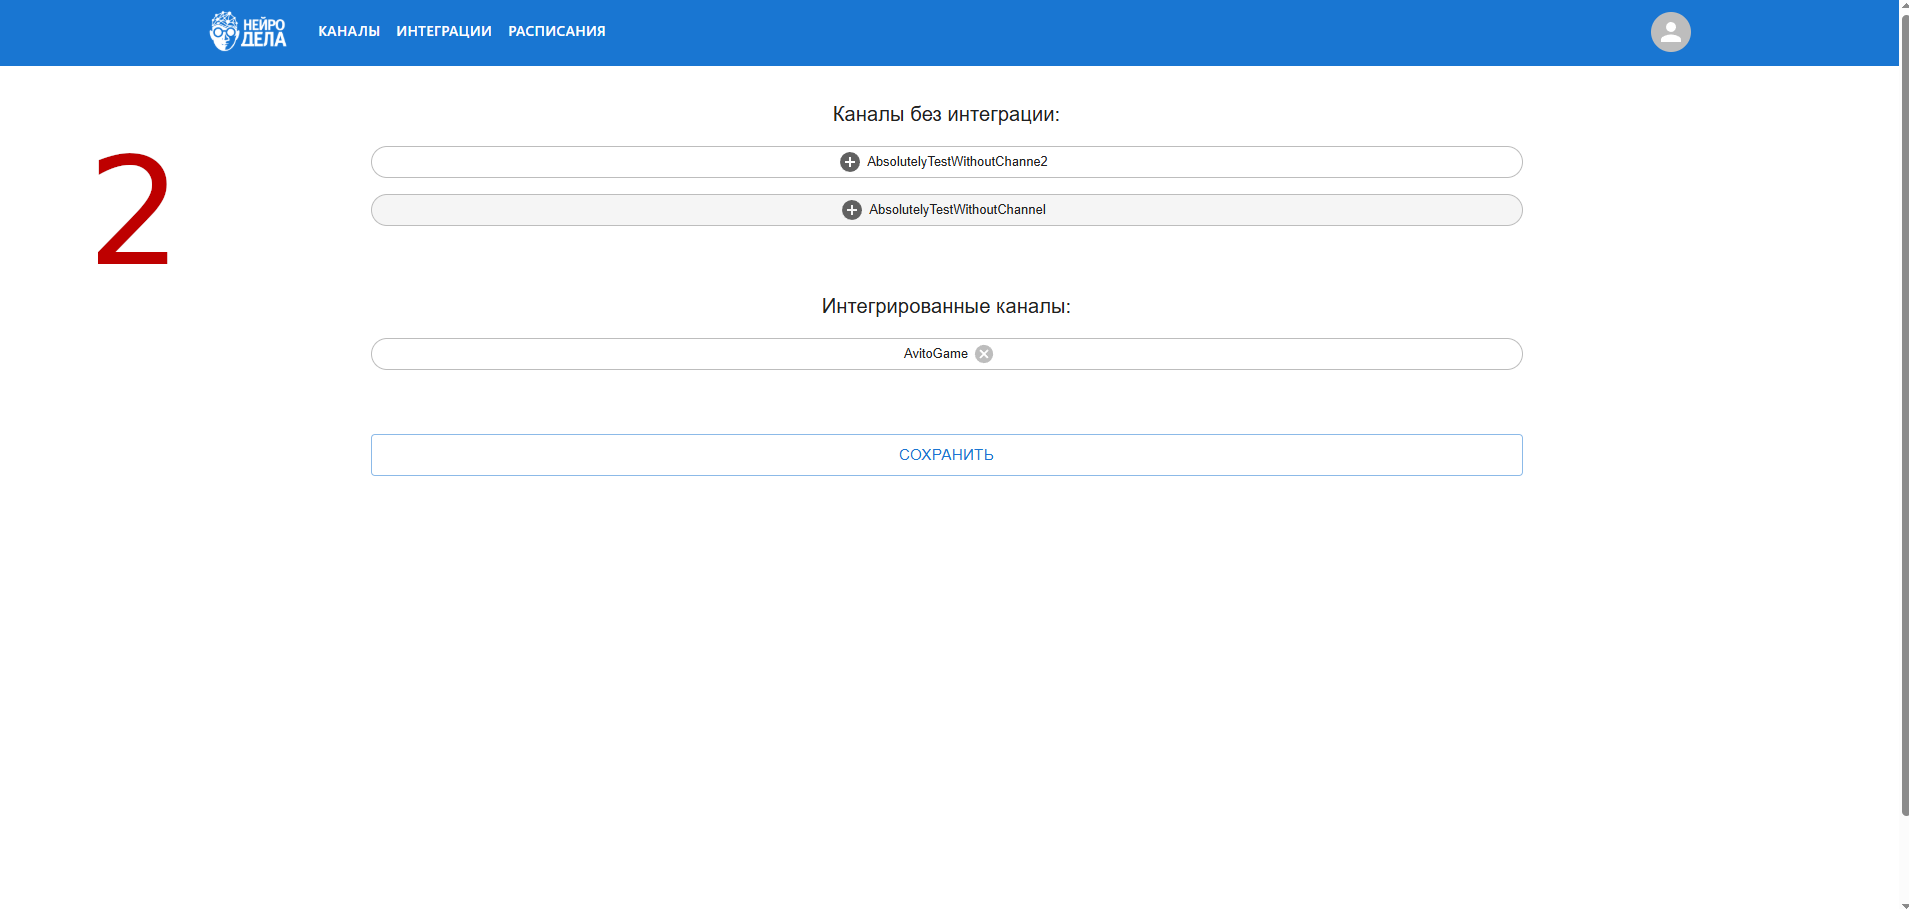This screenshot has height=909, width=1909.
Task: Select the AbsolutelyTestWithoutChanne2 channel name
Action: pos(957,162)
